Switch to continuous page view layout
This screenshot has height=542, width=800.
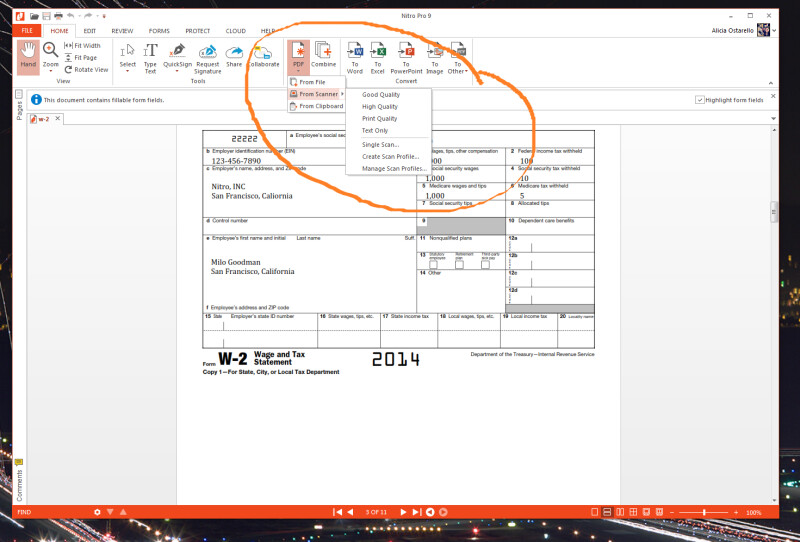click(x=607, y=512)
